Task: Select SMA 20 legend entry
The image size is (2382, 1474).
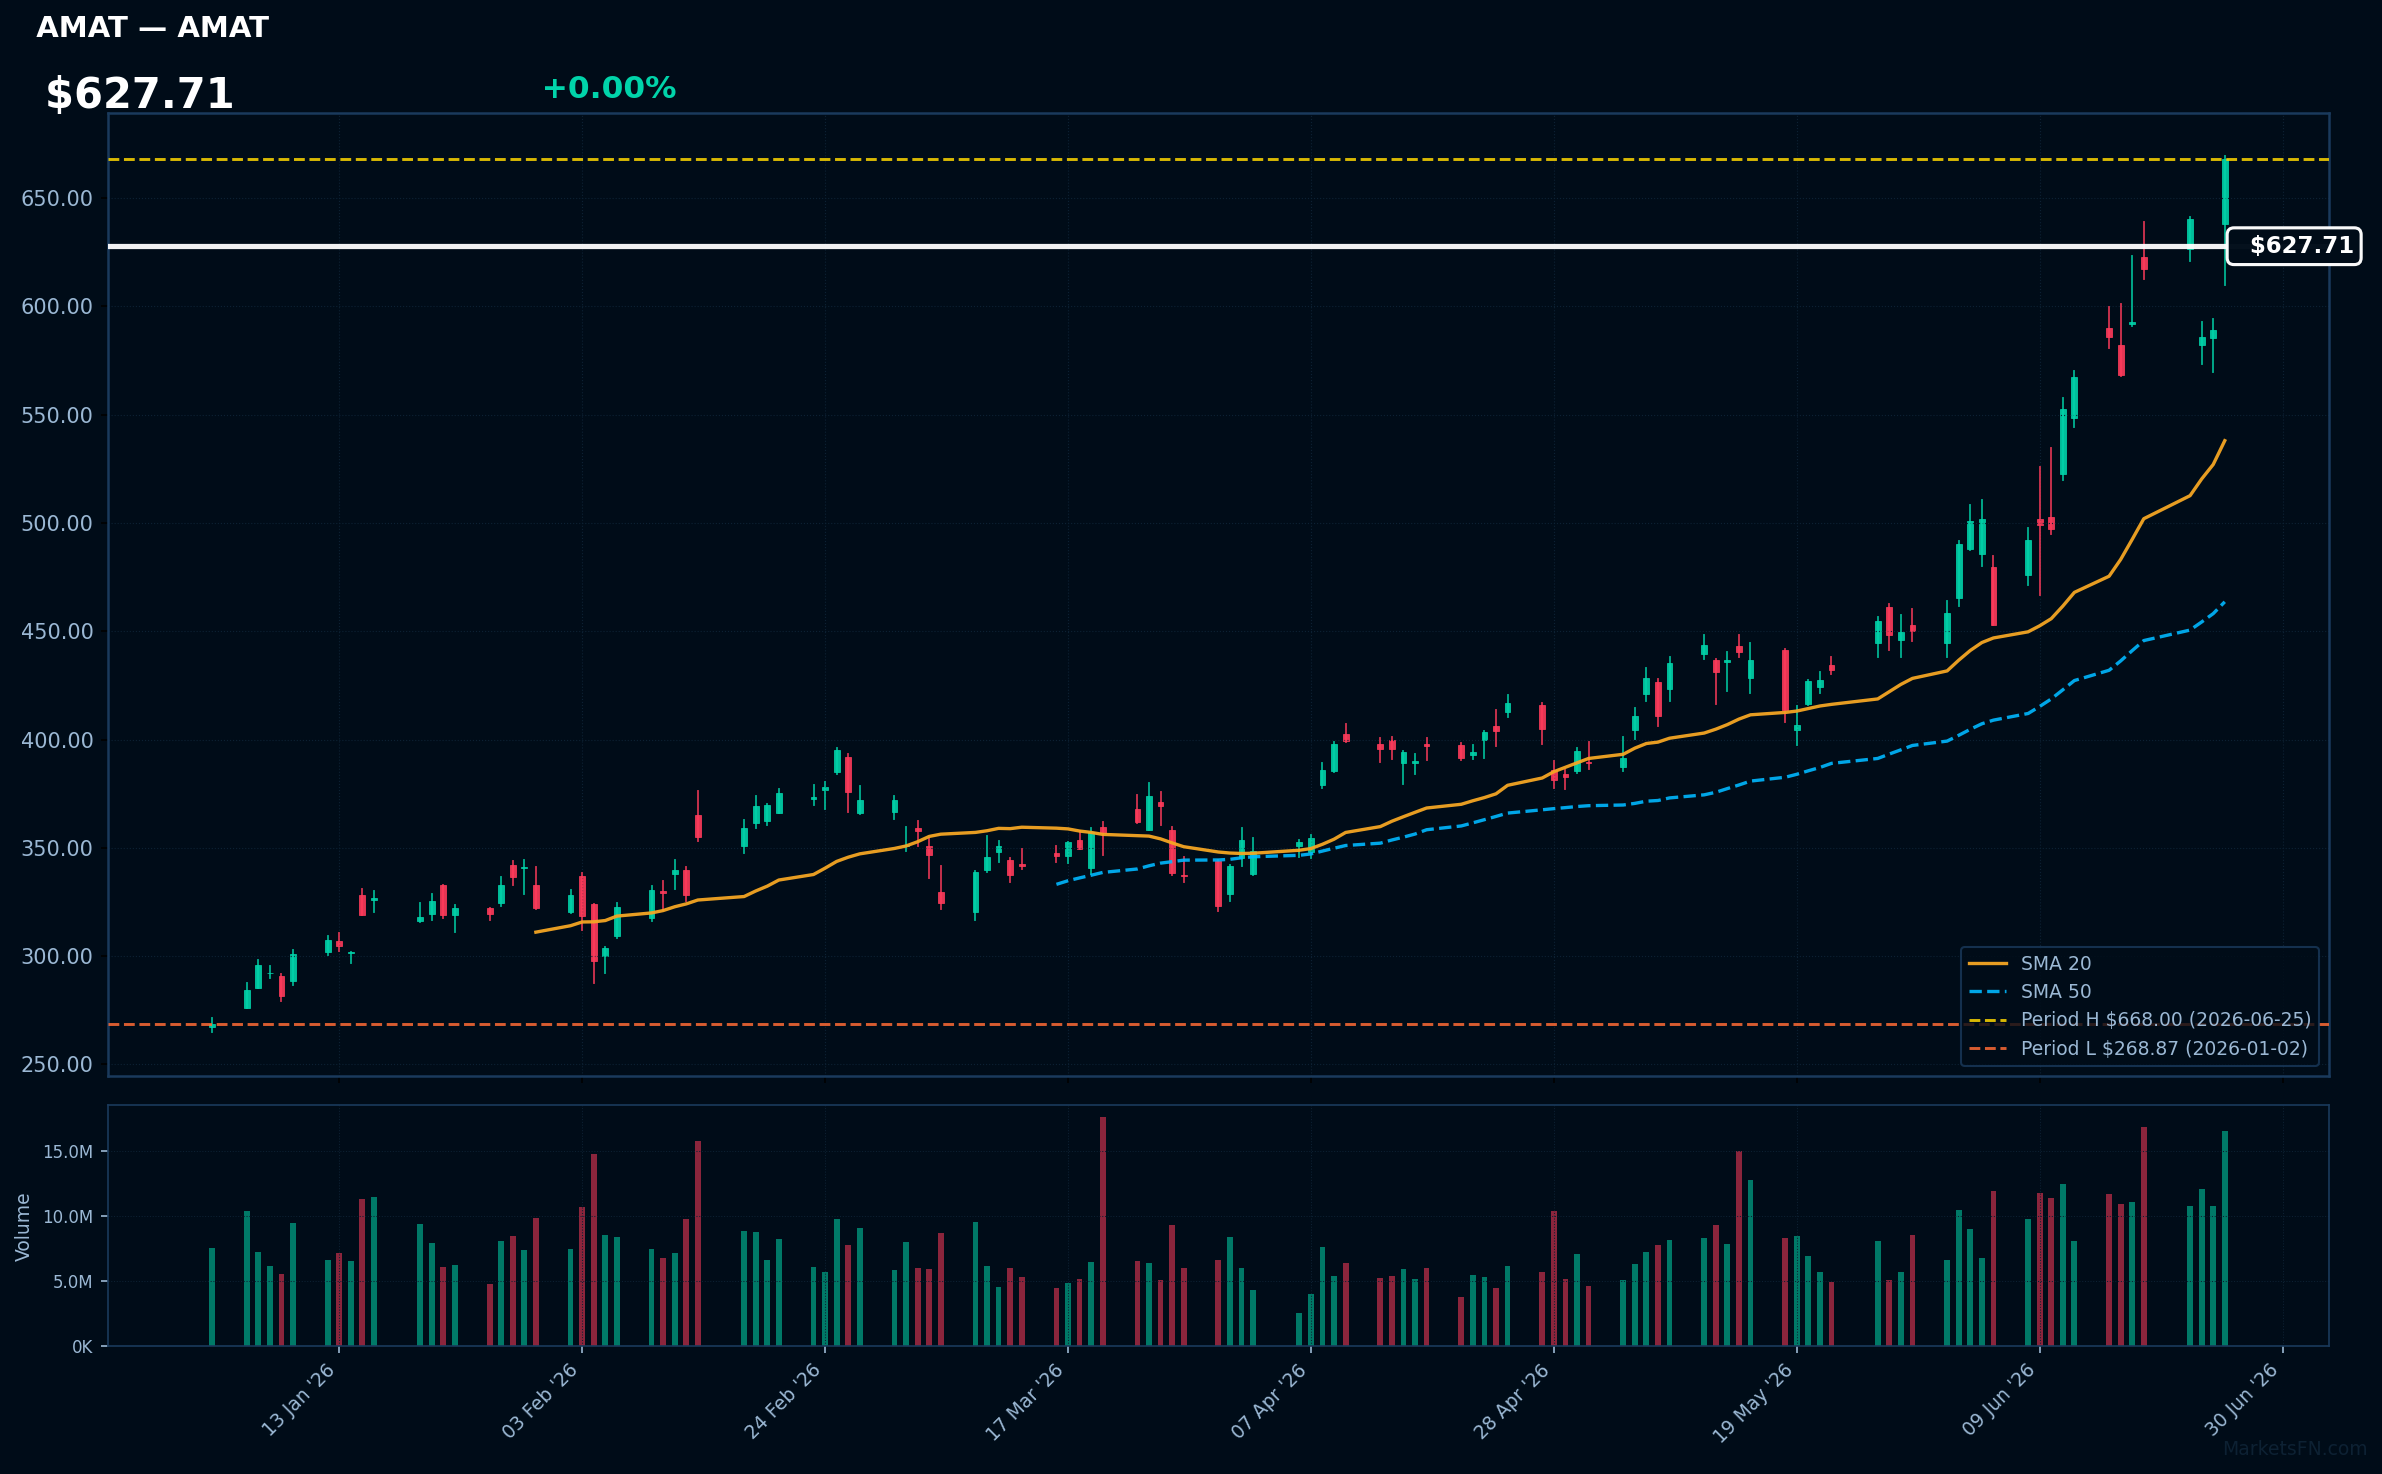Action: [x=2029, y=964]
